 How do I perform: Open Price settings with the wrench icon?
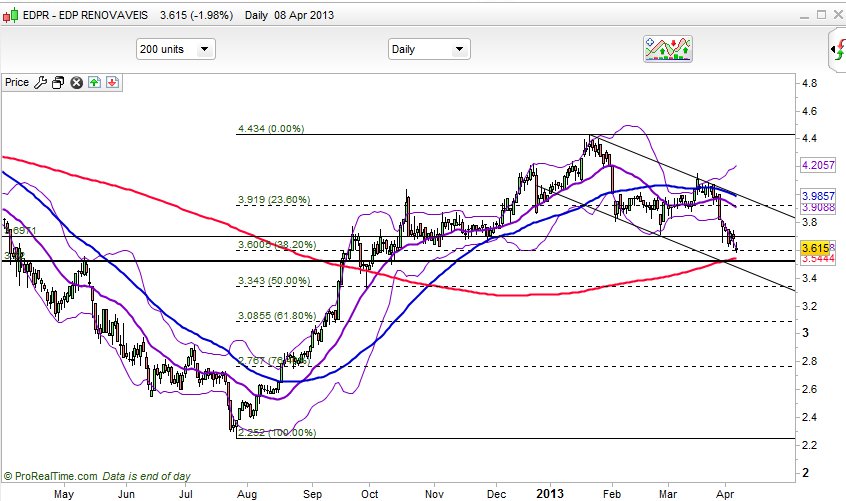(40, 83)
